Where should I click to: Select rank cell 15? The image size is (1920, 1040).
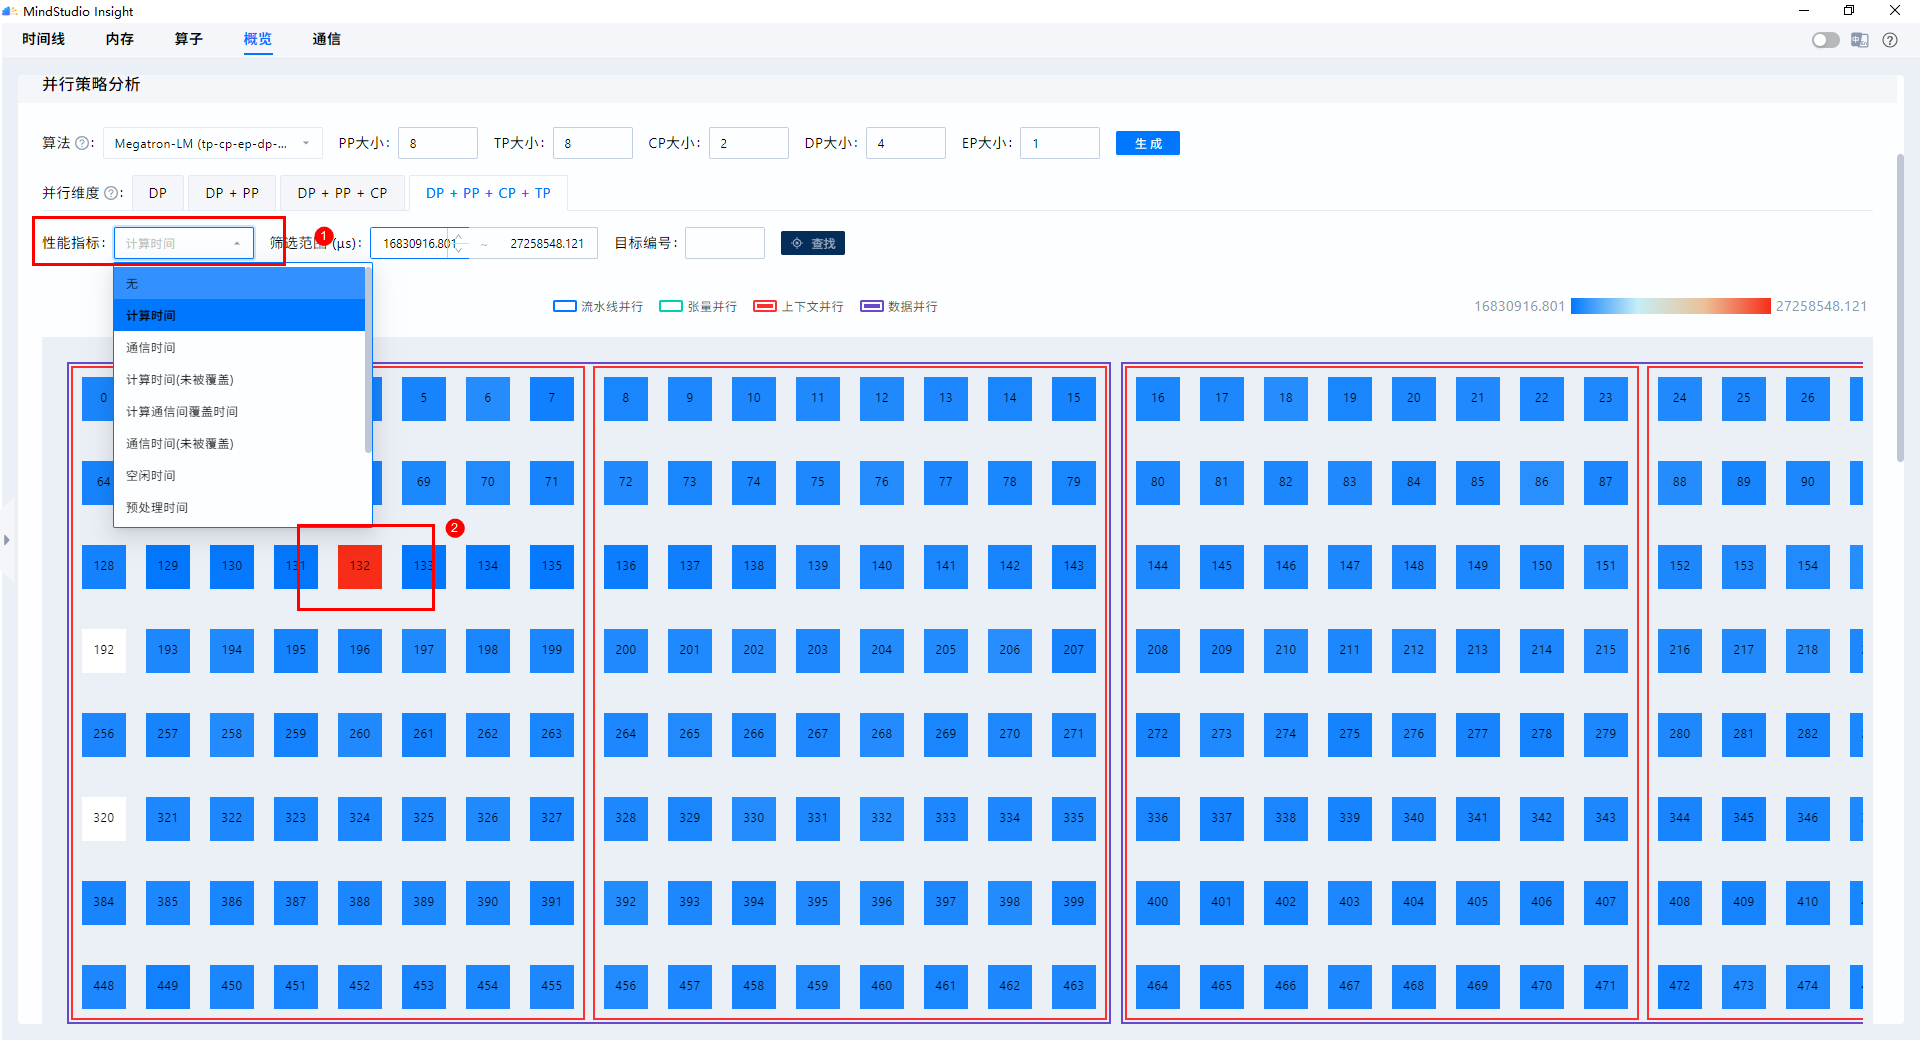(x=1074, y=398)
